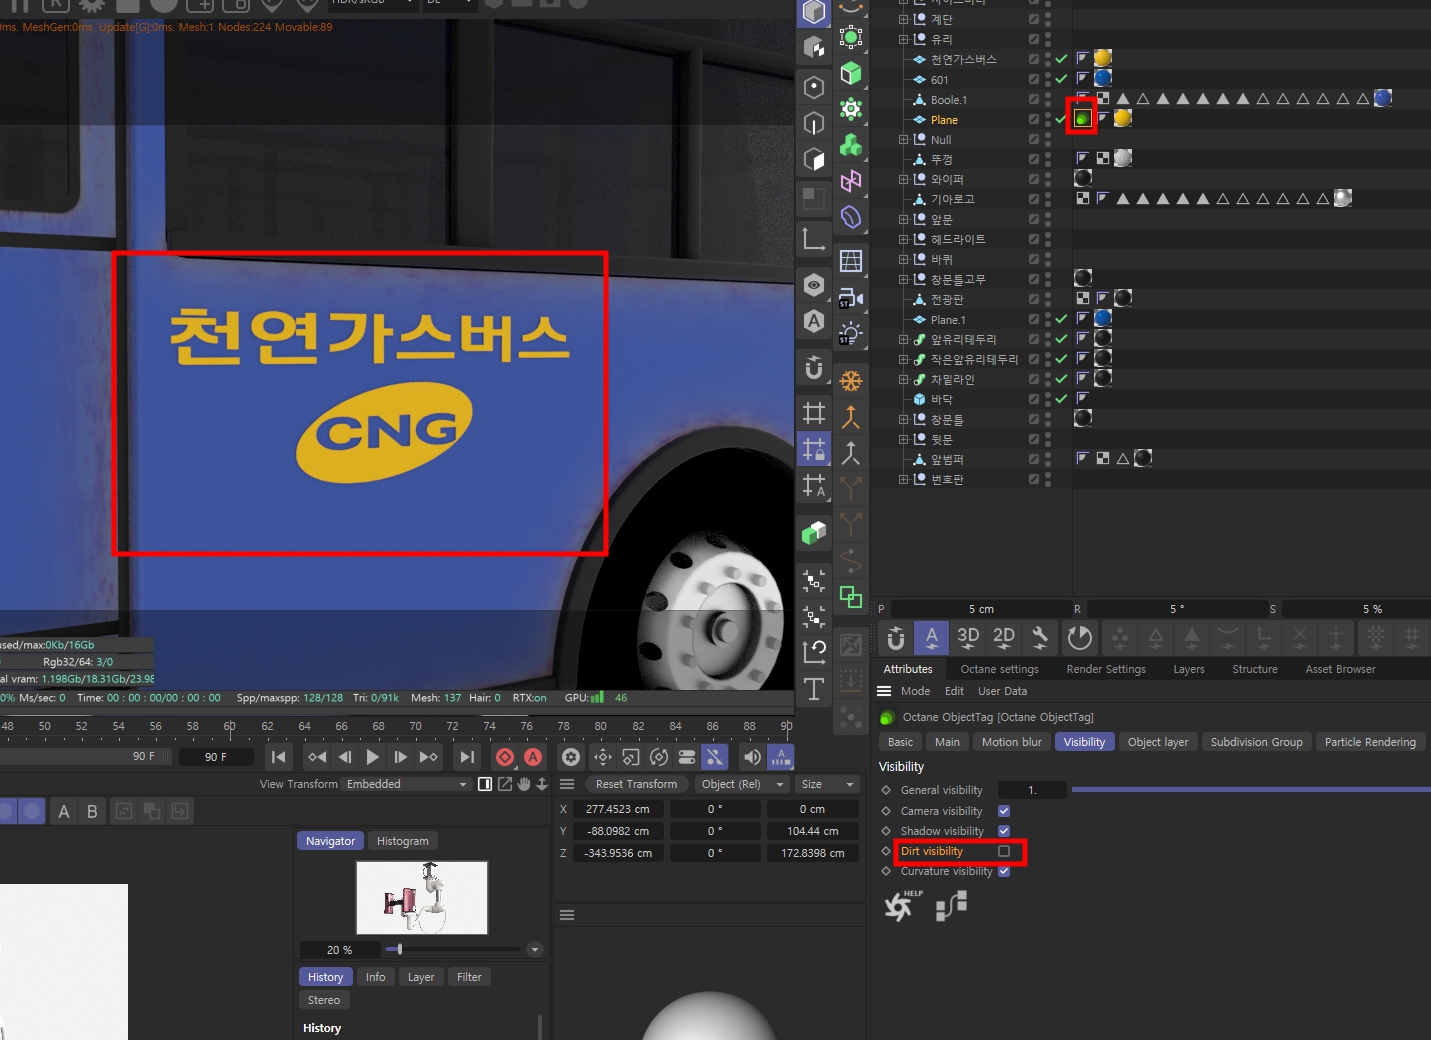Viewport: 1431px width, 1040px height.
Task: Click the Octane HELP pinwheel icon
Action: pyautogui.click(x=900, y=905)
